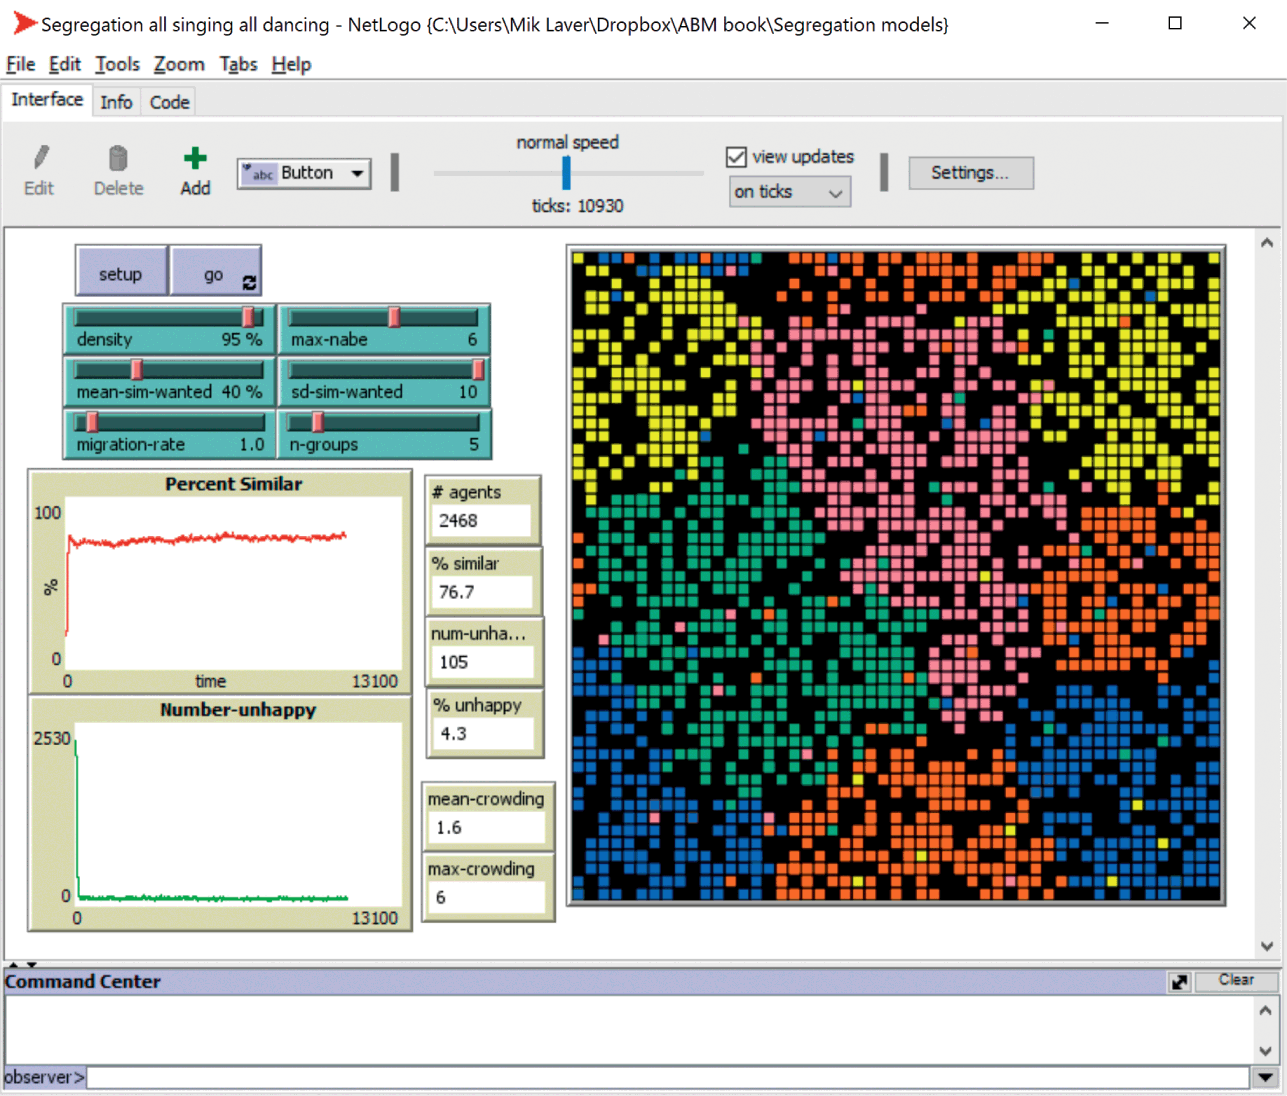Click the normal speed slider handle

tap(566, 173)
